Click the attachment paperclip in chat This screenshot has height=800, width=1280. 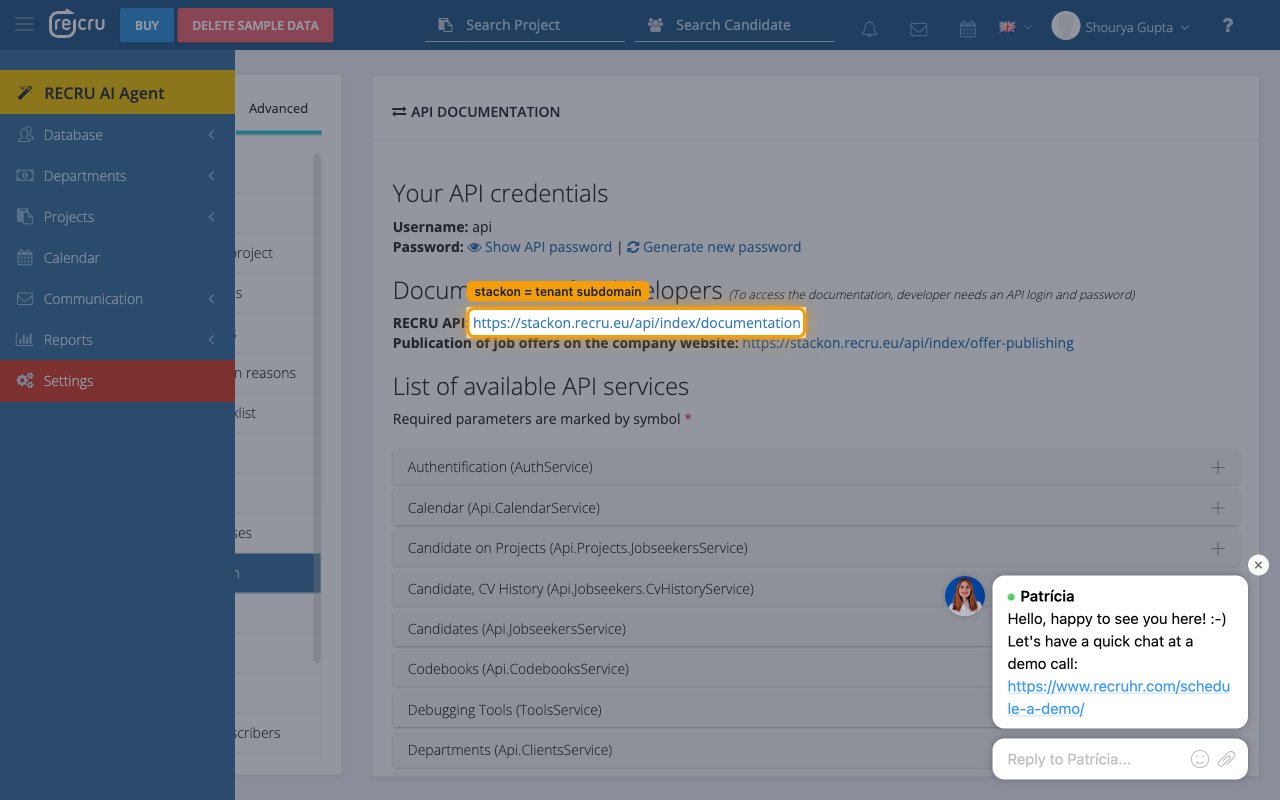1227,759
